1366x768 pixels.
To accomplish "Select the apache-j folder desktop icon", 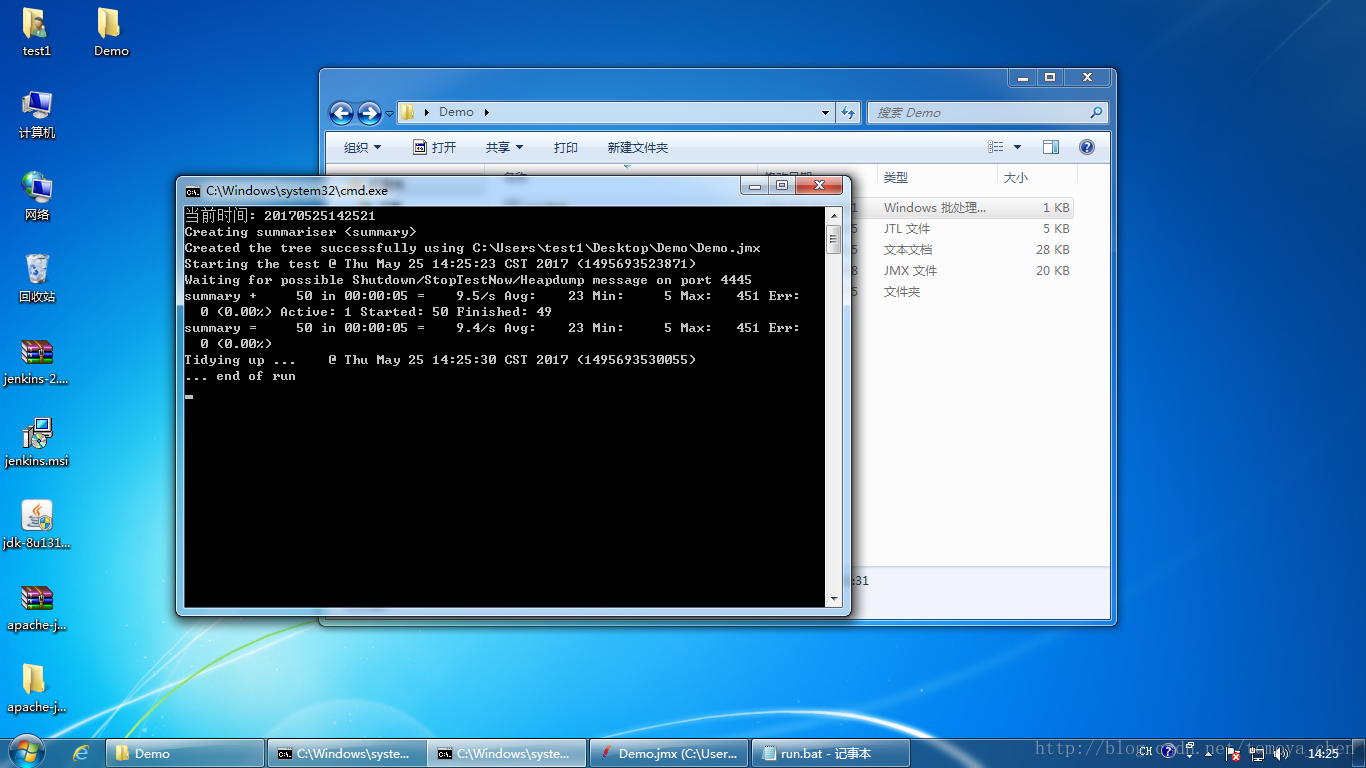I will tap(36, 689).
